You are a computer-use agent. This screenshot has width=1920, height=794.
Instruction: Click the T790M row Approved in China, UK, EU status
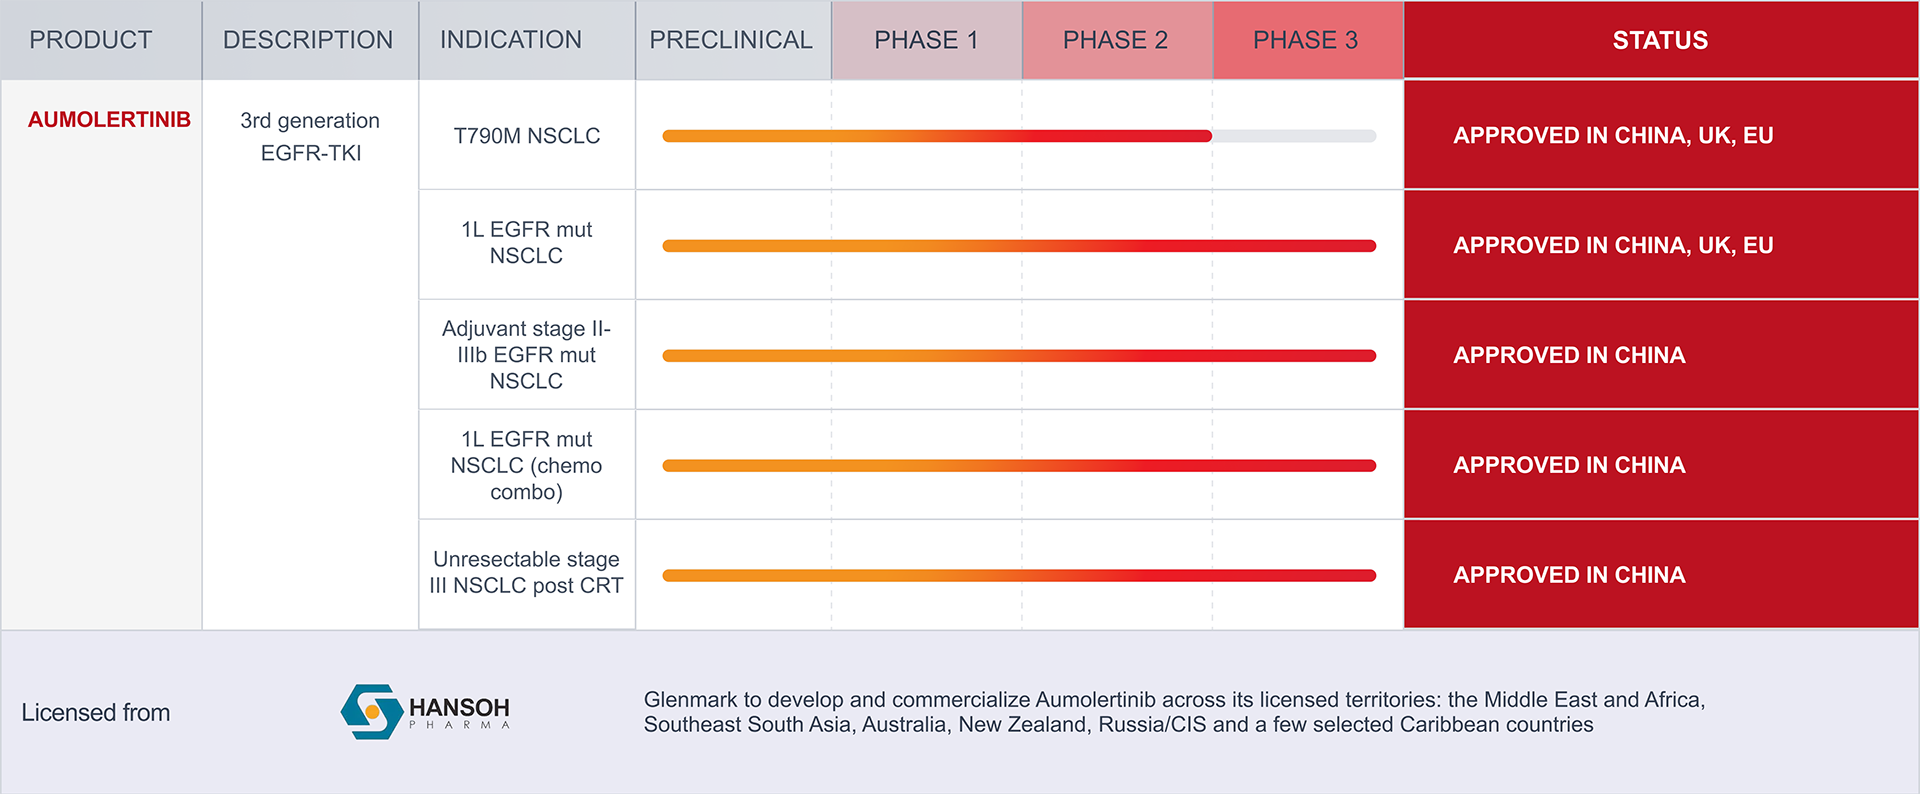(1613, 136)
